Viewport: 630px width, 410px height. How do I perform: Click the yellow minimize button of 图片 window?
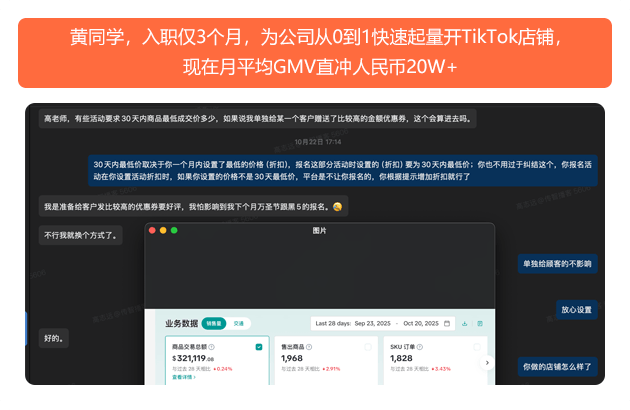click(x=163, y=230)
